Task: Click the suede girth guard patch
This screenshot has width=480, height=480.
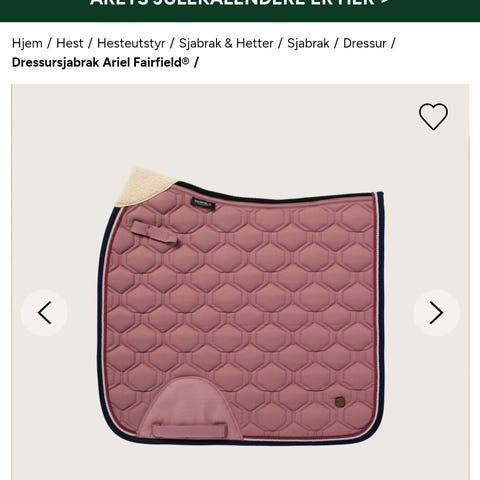Action: pos(192,409)
